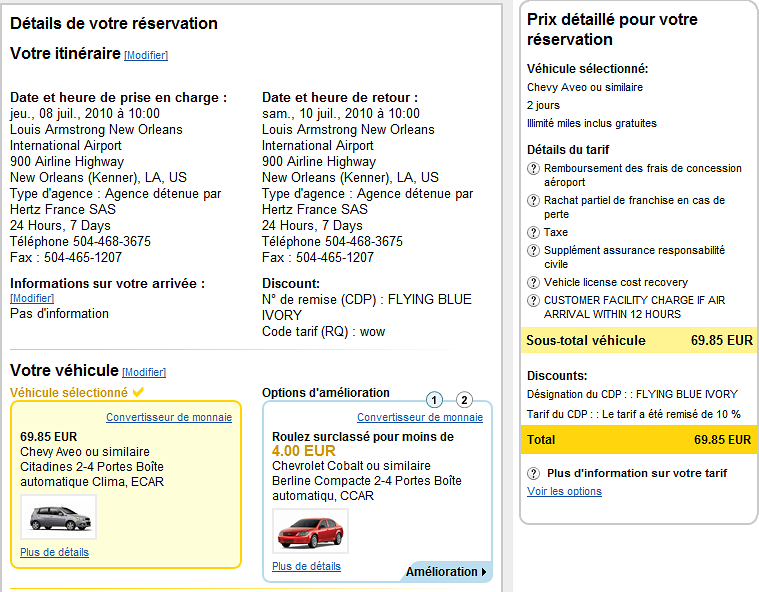Click the red Chevrolet Cobalt thumbnail
759x592 pixels.
pos(310,531)
